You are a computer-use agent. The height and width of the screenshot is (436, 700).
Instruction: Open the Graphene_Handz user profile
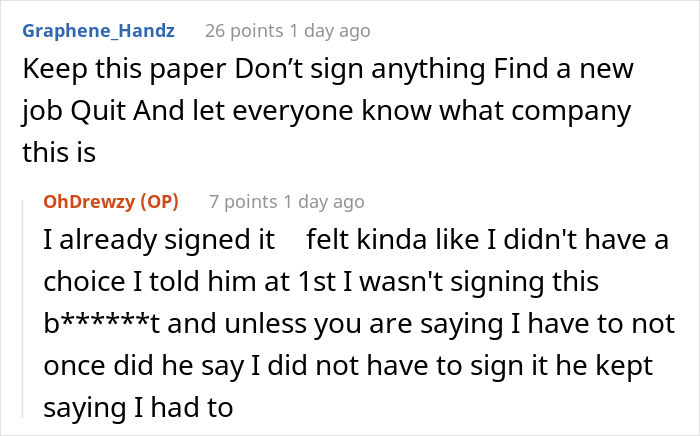point(98,31)
